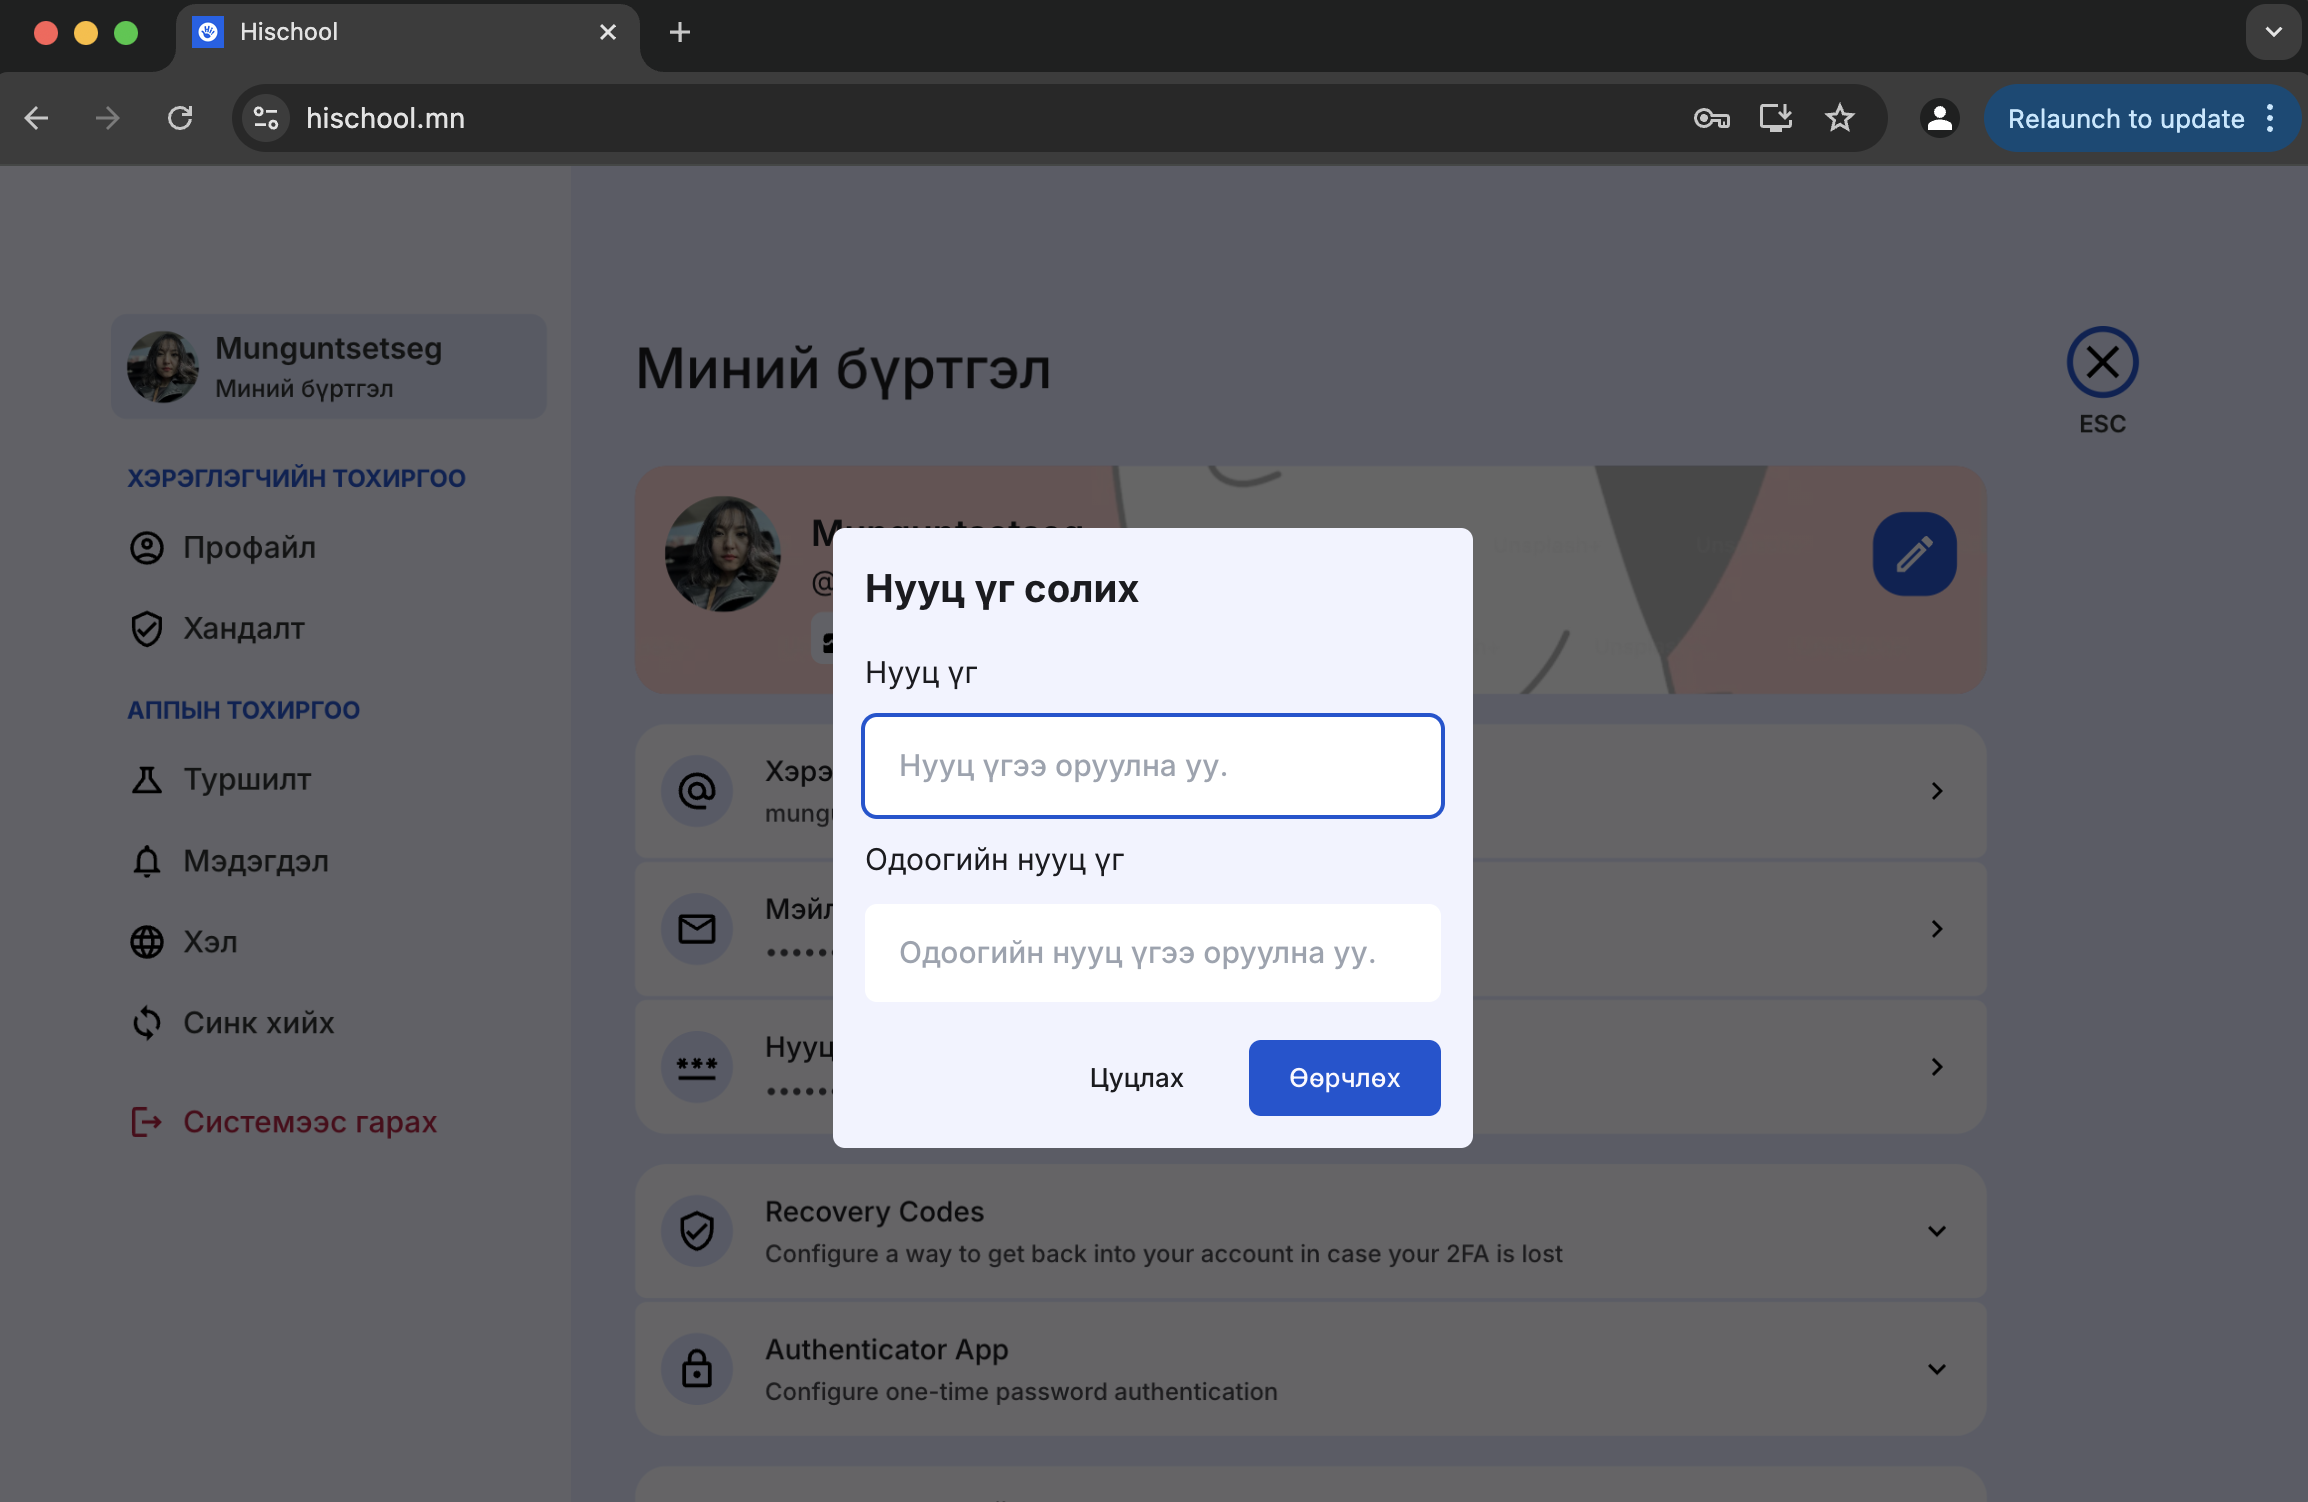Open the Chrome profile avatar icon
Viewport: 2308px width, 1502px height.
(x=1939, y=118)
